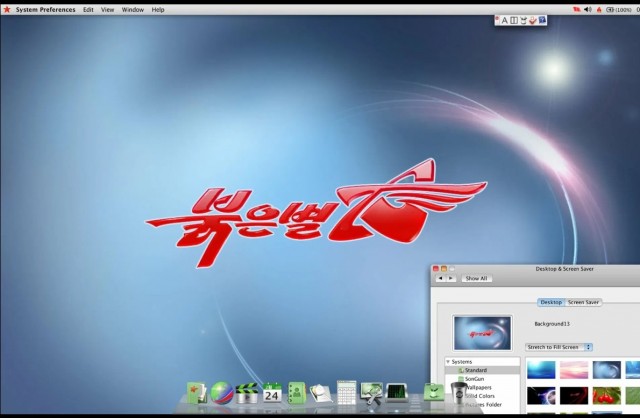Click the back arrow in preferences toolbar
The width and height of the screenshot is (640, 418).
[440, 279]
